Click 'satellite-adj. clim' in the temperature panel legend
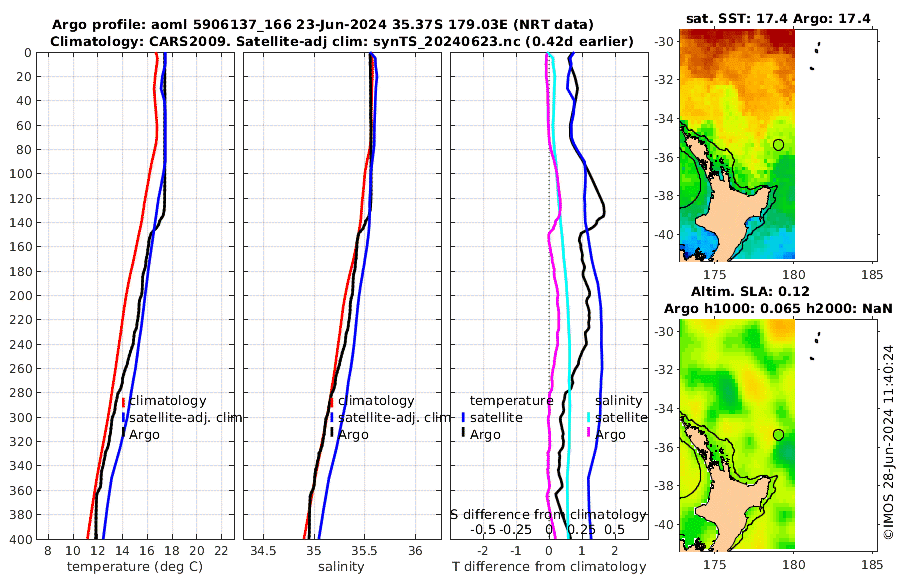This screenshot has width=900, height=580. coord(185,417)
